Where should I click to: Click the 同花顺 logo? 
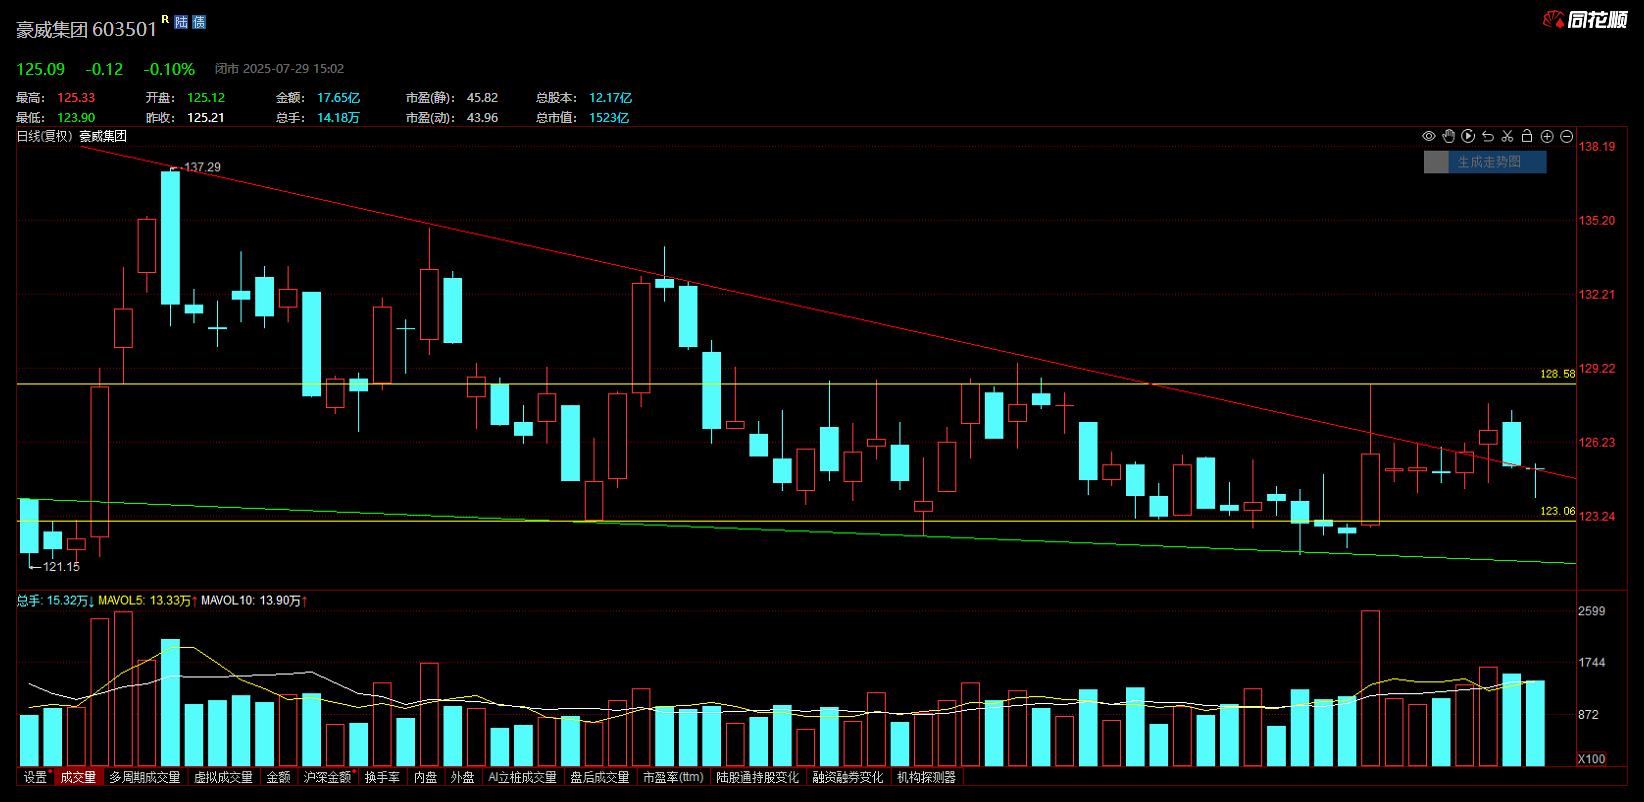coord(1585,19)
